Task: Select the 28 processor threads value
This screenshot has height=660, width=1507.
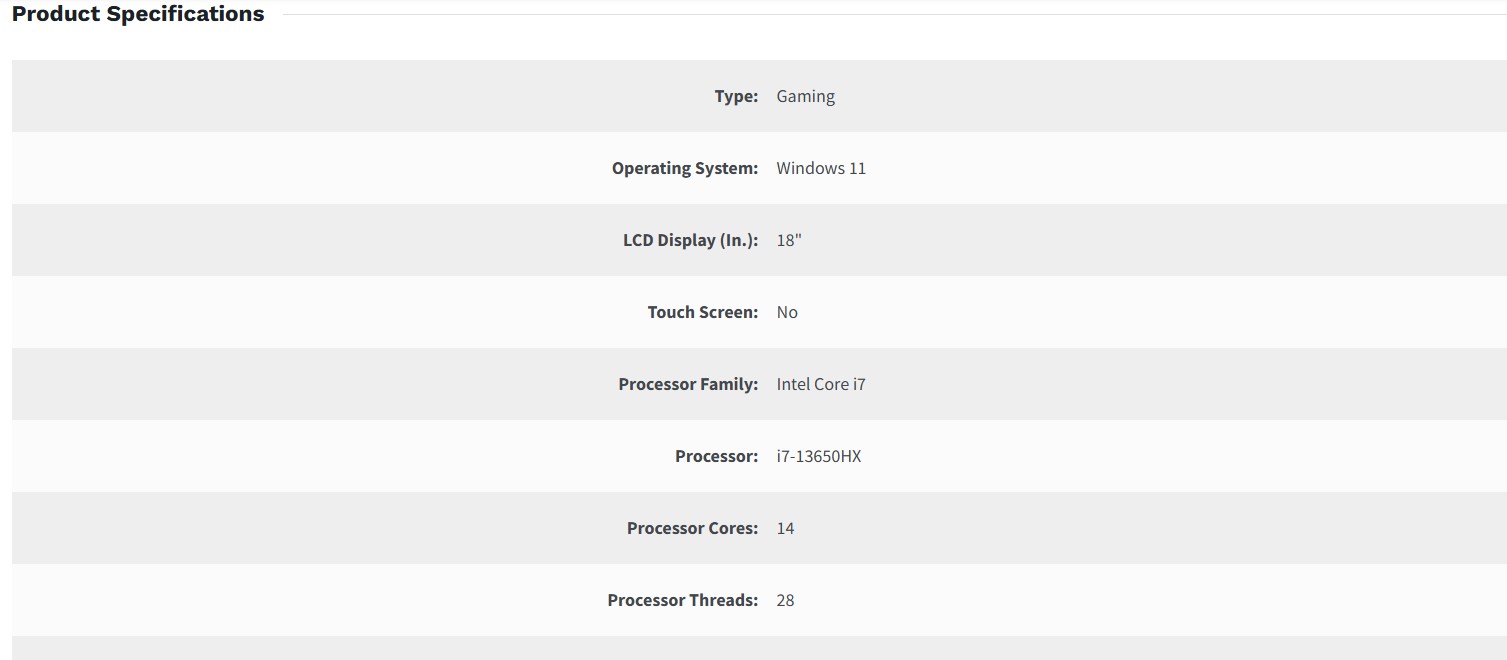Action: (x=785, y=600)
